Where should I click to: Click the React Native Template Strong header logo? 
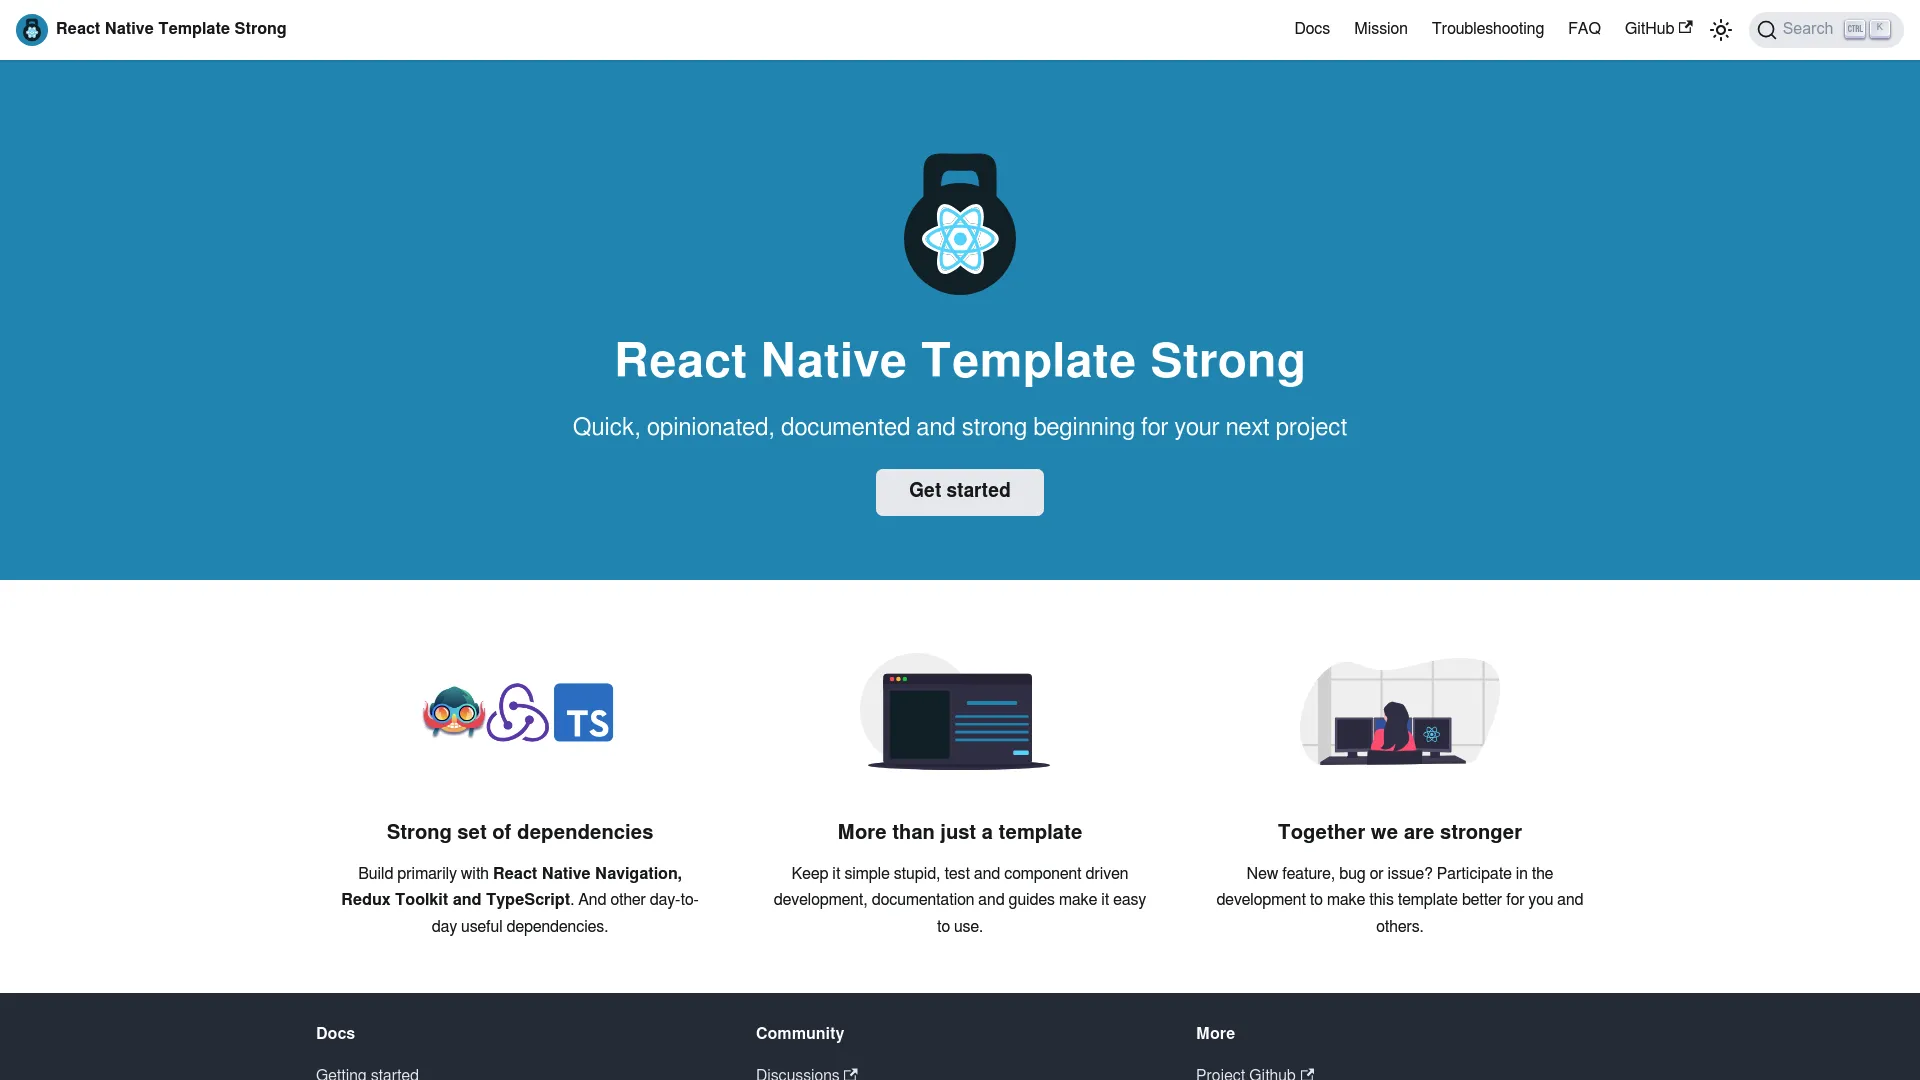pos(32,29)
